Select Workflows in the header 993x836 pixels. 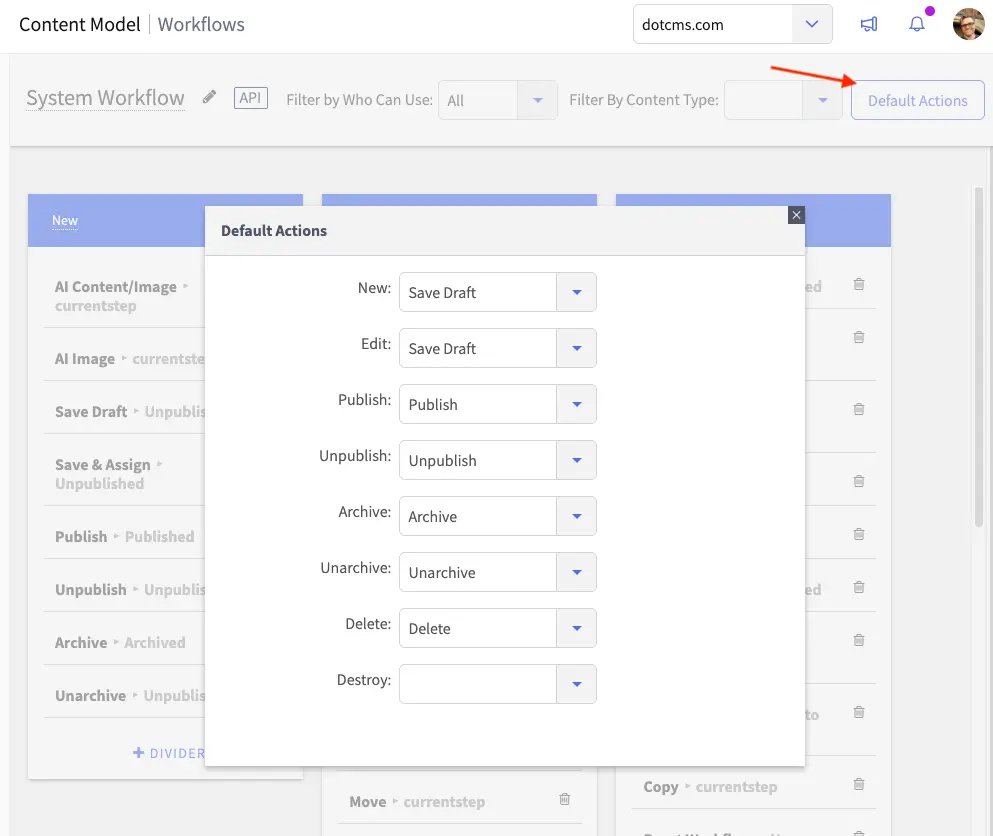(201, 24)
